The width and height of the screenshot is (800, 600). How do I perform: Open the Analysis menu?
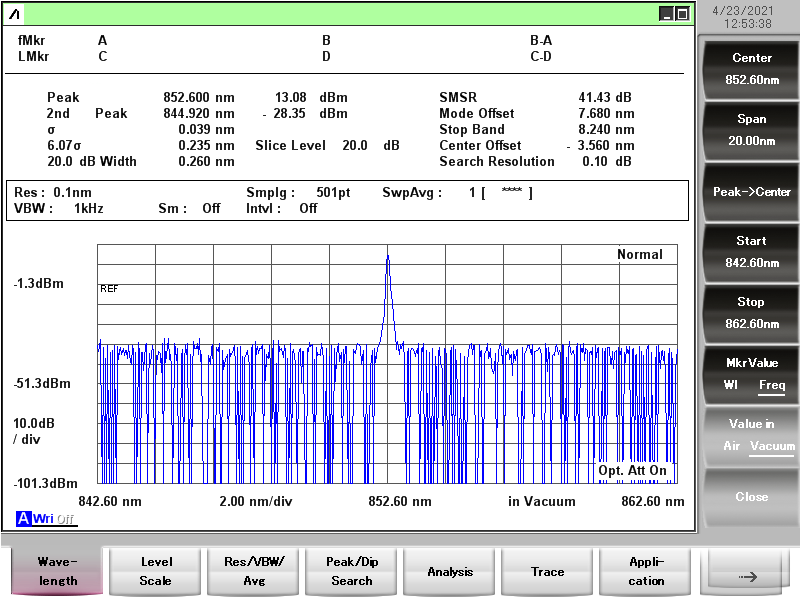pyautogui.click(x=450, y=571)
